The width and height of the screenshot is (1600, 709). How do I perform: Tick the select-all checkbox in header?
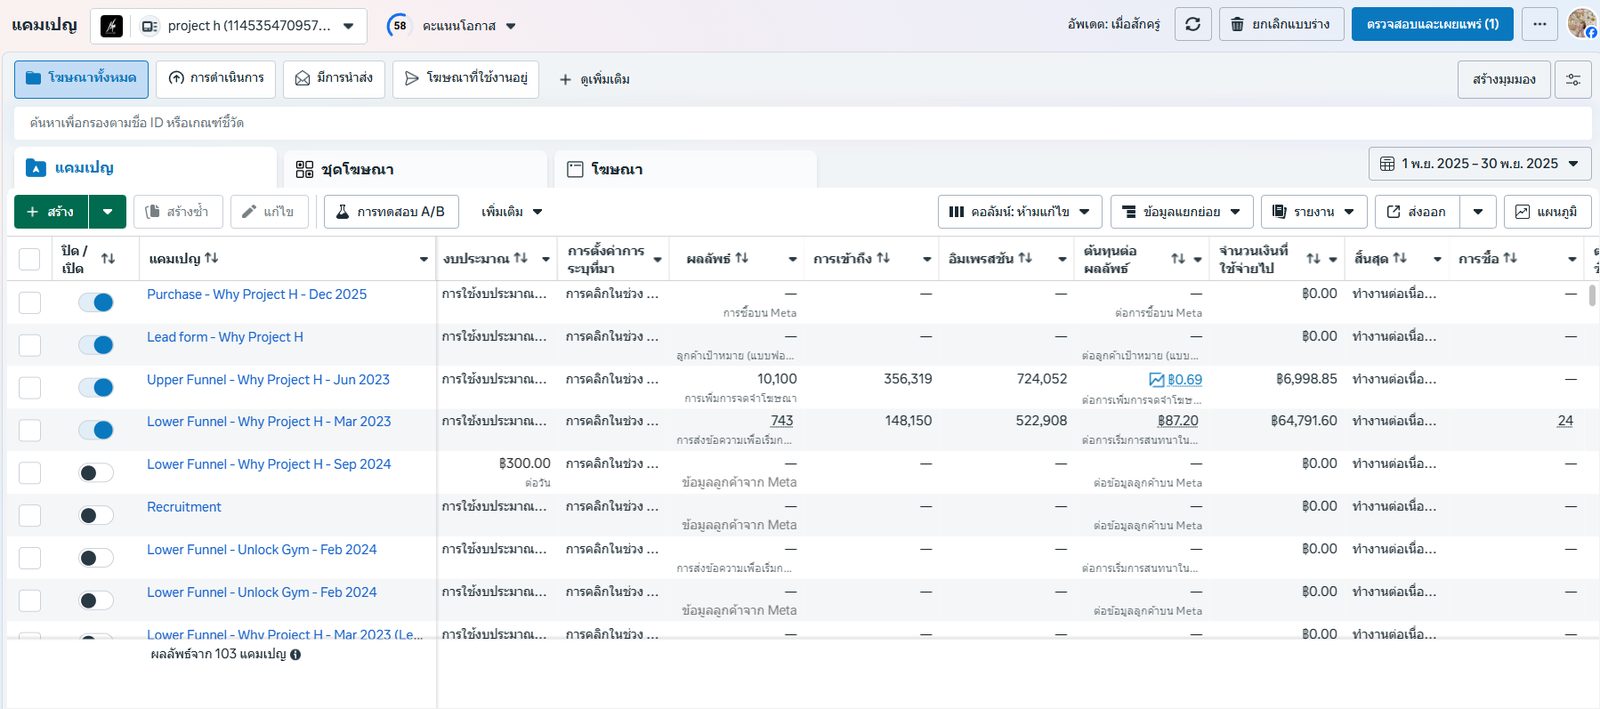(30, 259)
